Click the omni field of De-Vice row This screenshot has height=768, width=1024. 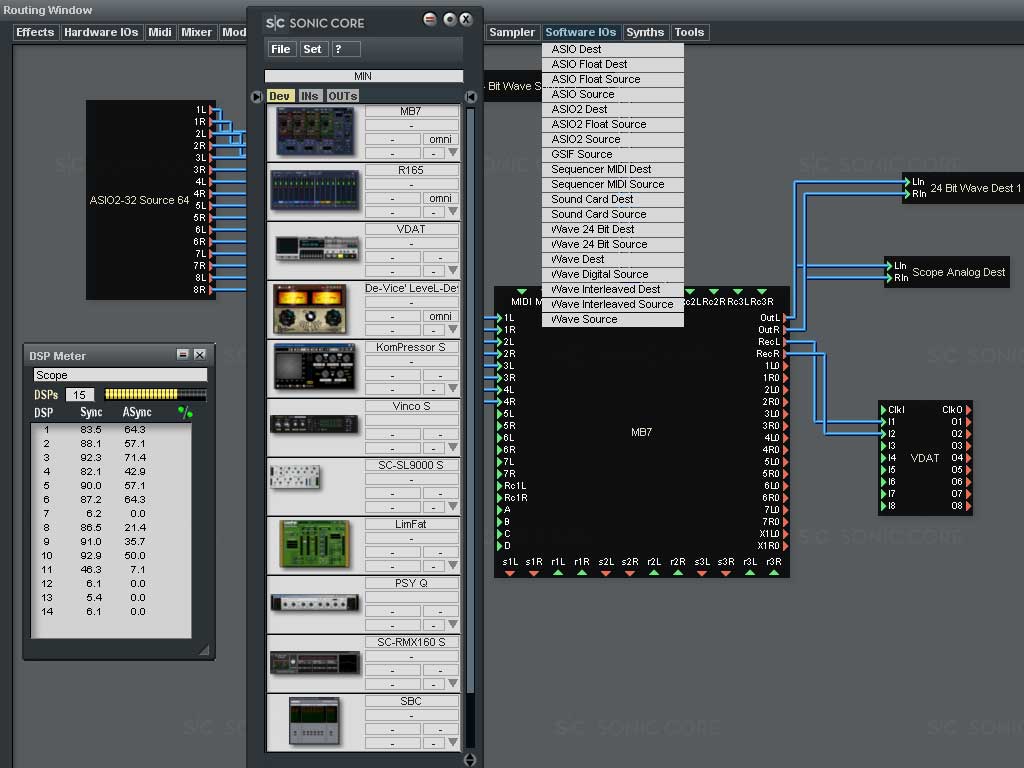pos(440,316)
